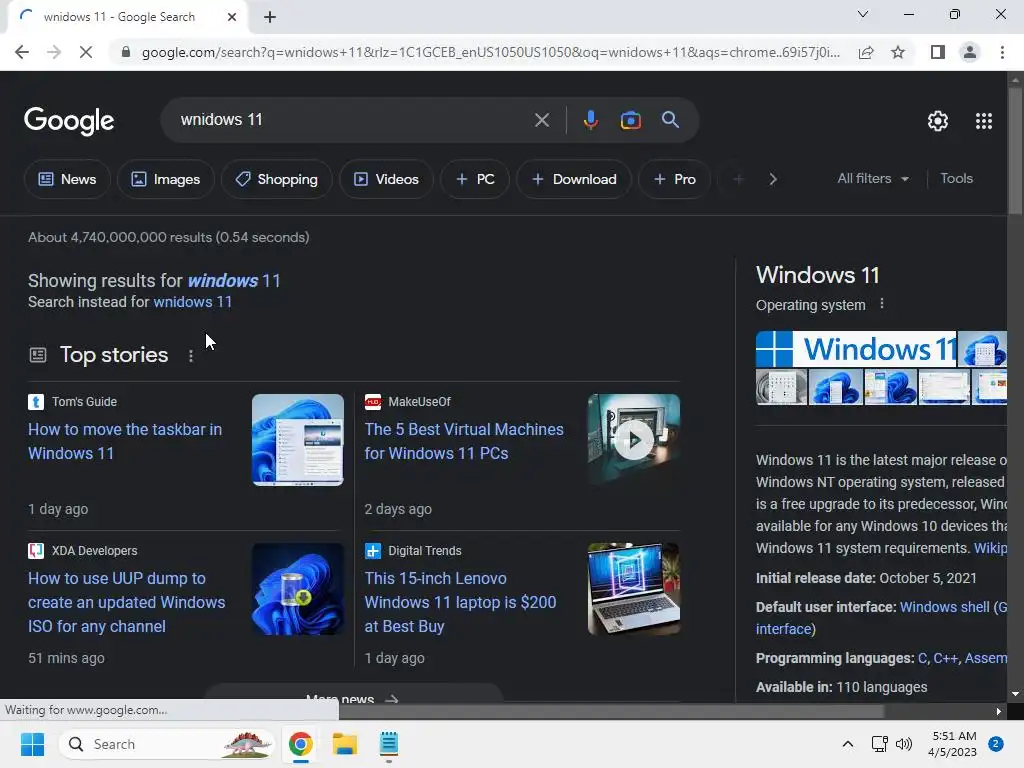The image size is (1024, 768).
Task: Open the search Tools options
Action: (956, 178)
